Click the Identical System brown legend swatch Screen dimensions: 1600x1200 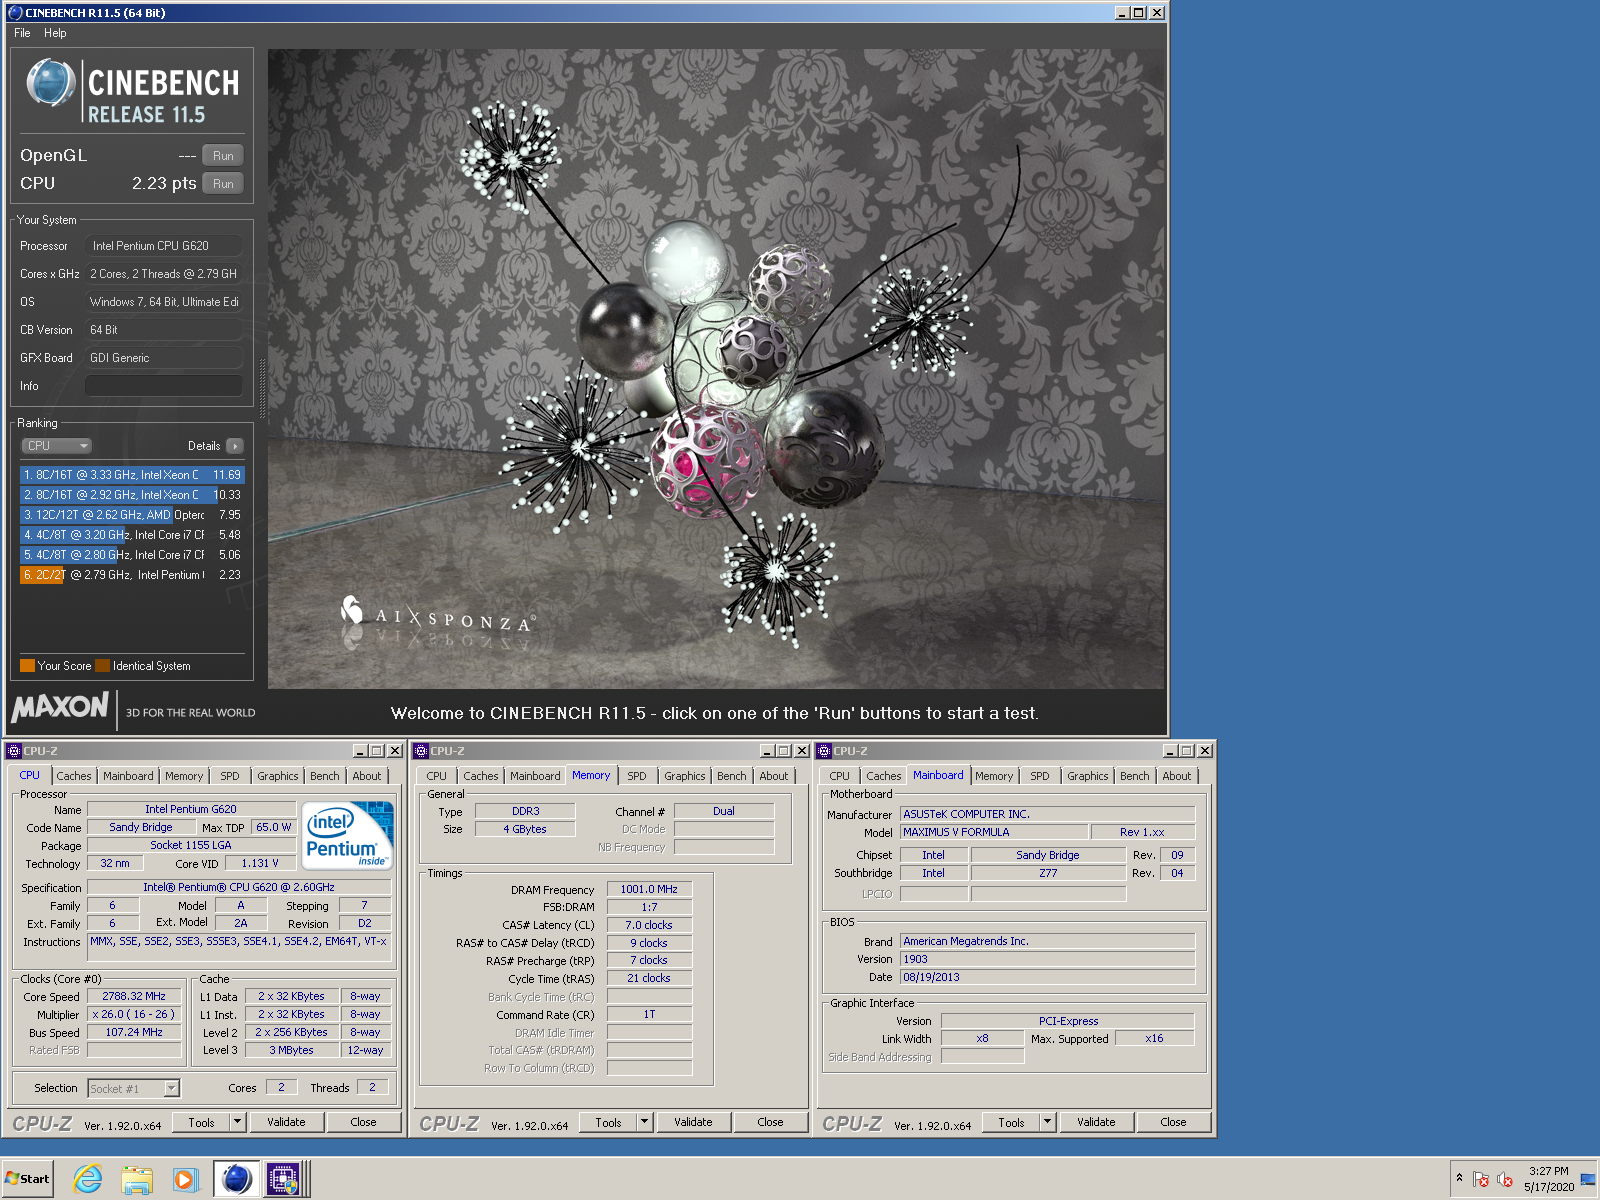(x=102, y=666)
